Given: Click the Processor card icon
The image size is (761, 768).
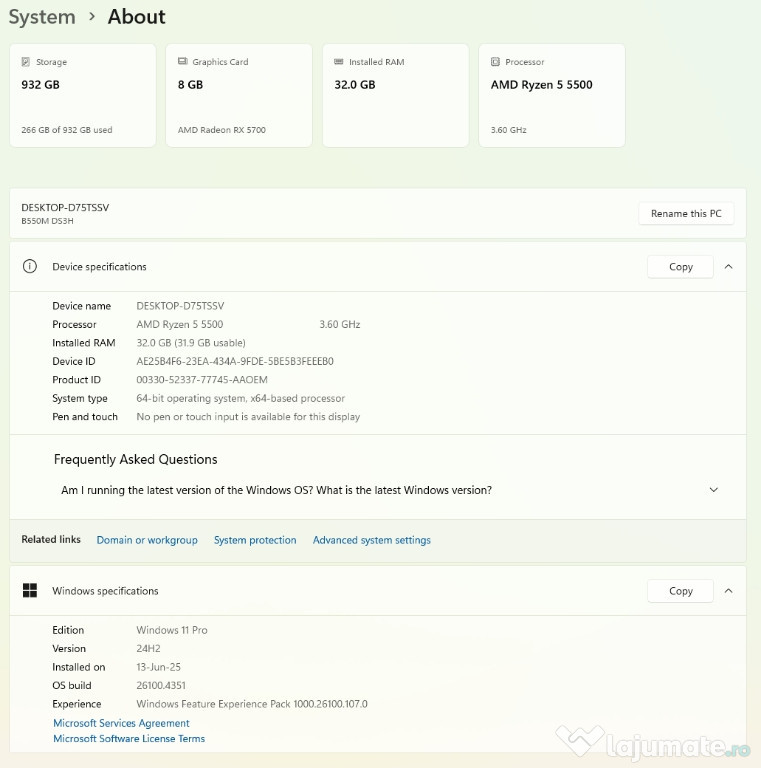Looking at the screenshot, I should coord(495,62).
